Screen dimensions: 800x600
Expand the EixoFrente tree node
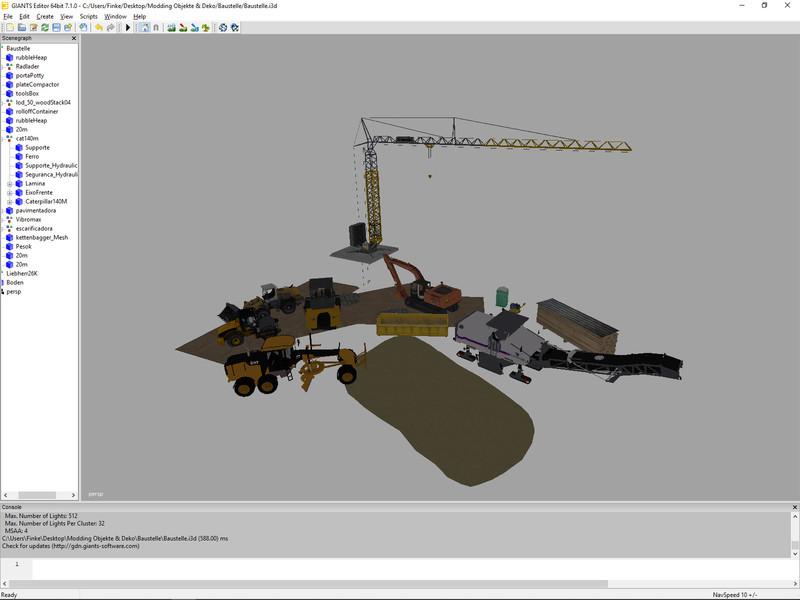tap(9, 192)
